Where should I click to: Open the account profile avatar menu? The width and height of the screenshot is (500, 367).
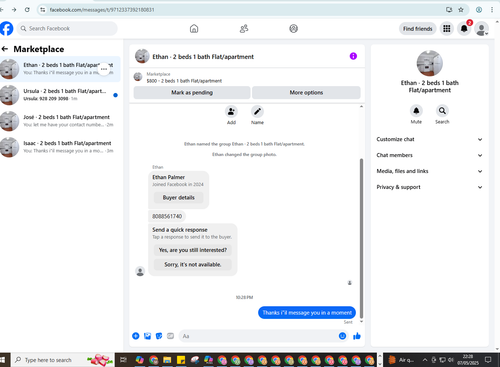pos(482,29)
